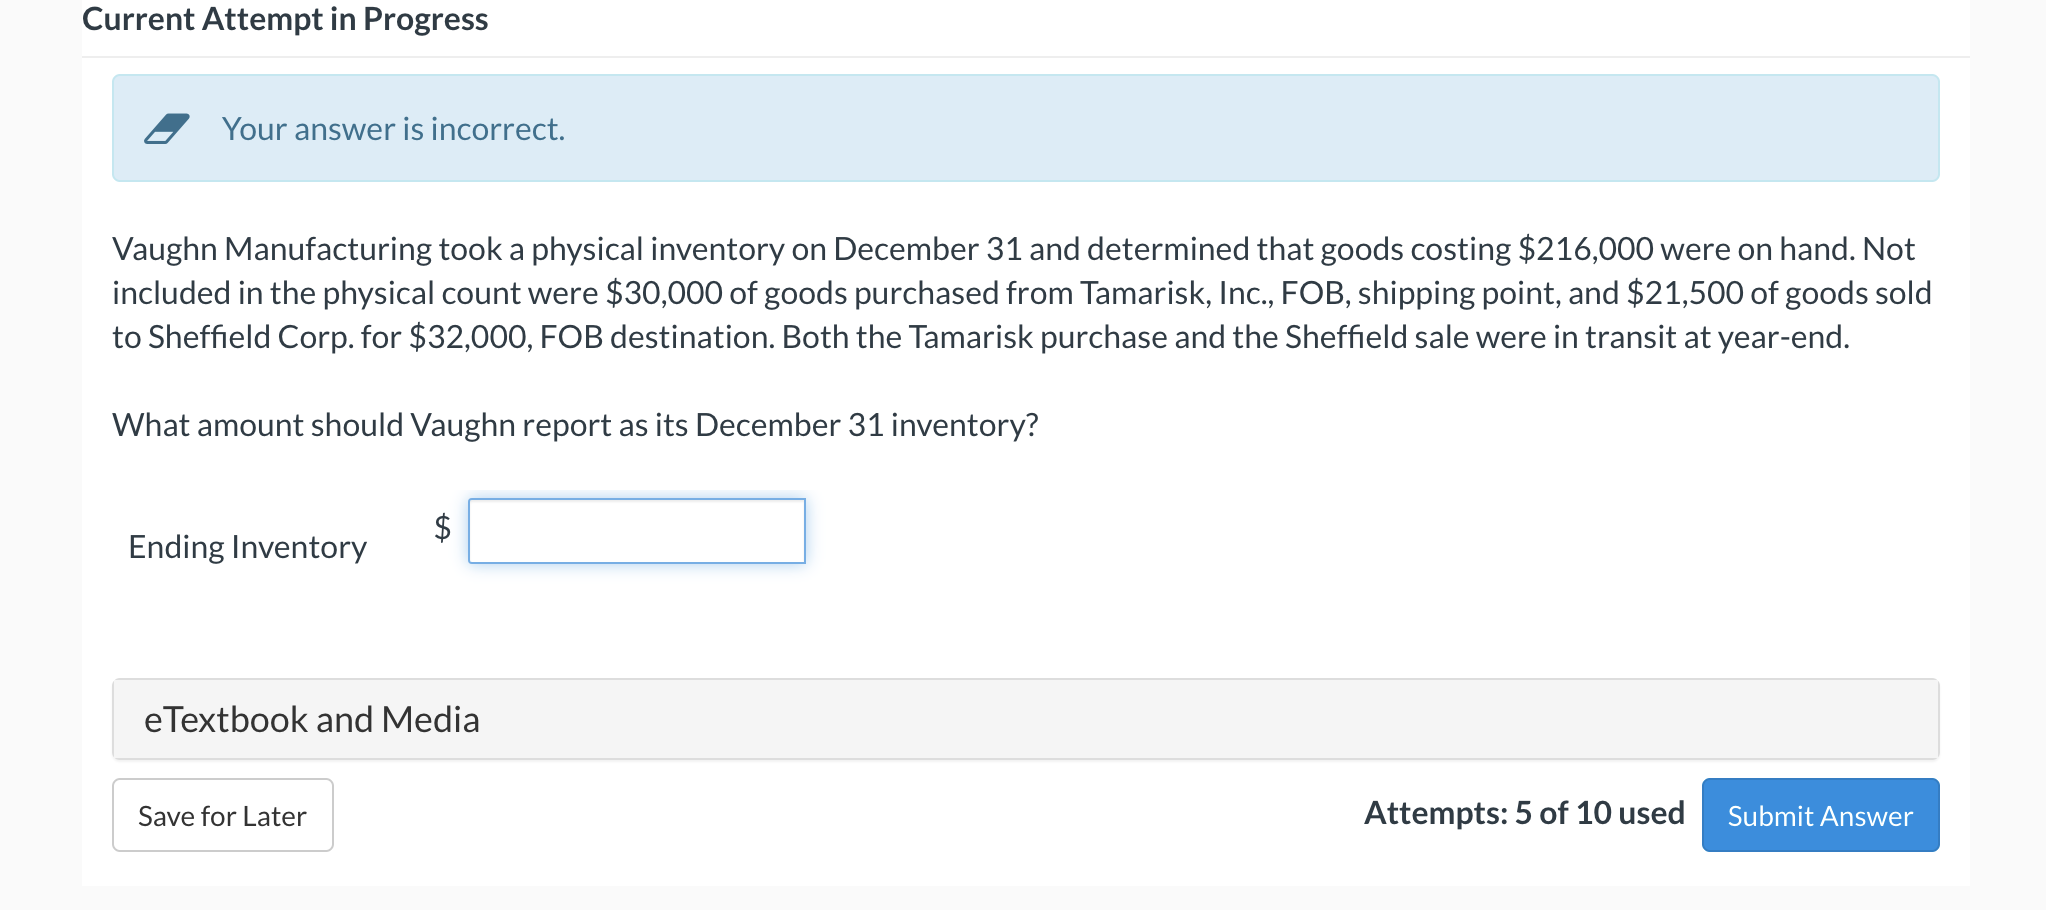Click the eraser icon in the feedback banner
The height and width of the screenshot is (910, 2046).
(x=166, y=129)
